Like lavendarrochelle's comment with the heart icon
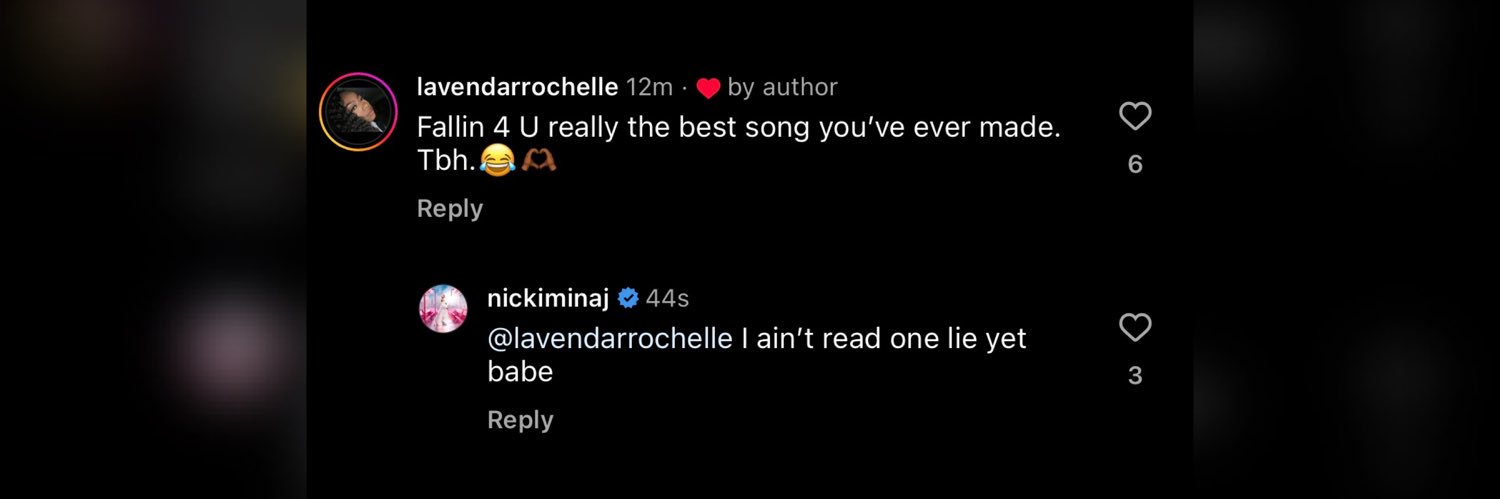This screenshot has width=1500, height=499. [1135, 117]
